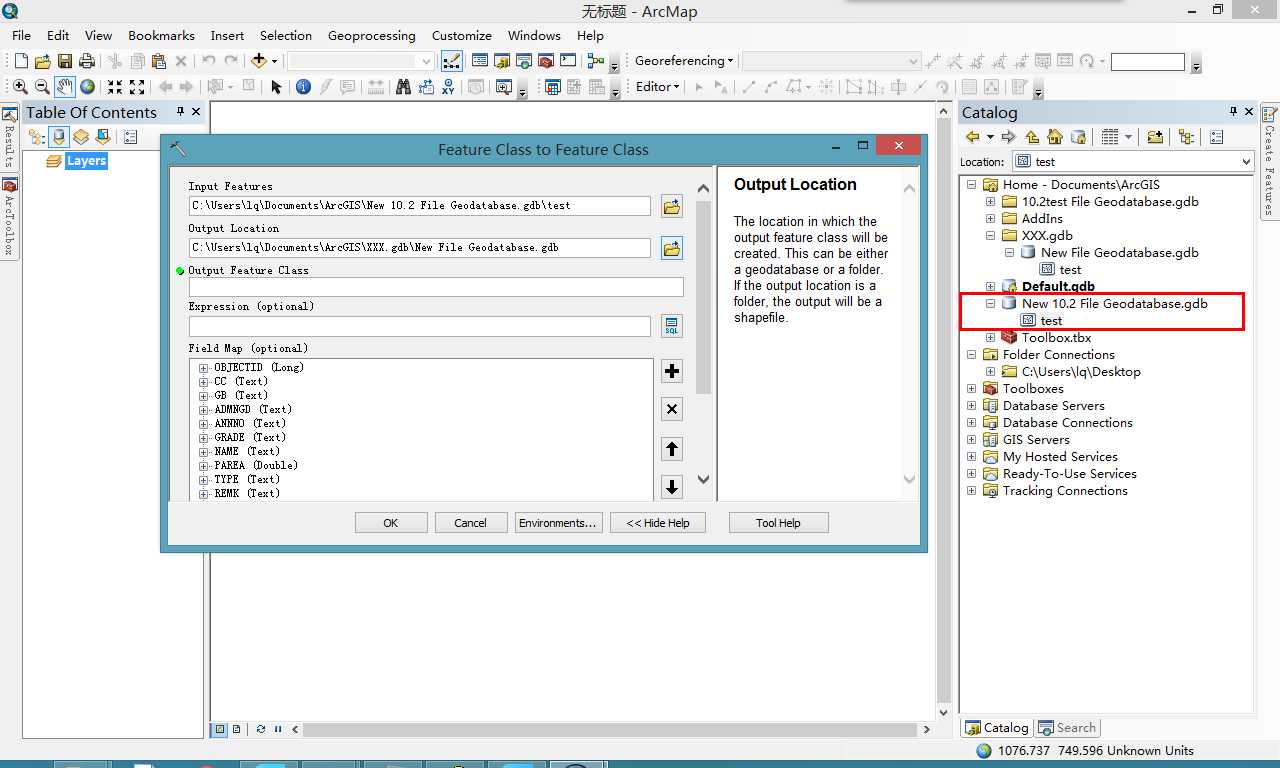Open the Customize menu
The width and height of the screenshot is (1280, 768).
(x=461, y=35)
